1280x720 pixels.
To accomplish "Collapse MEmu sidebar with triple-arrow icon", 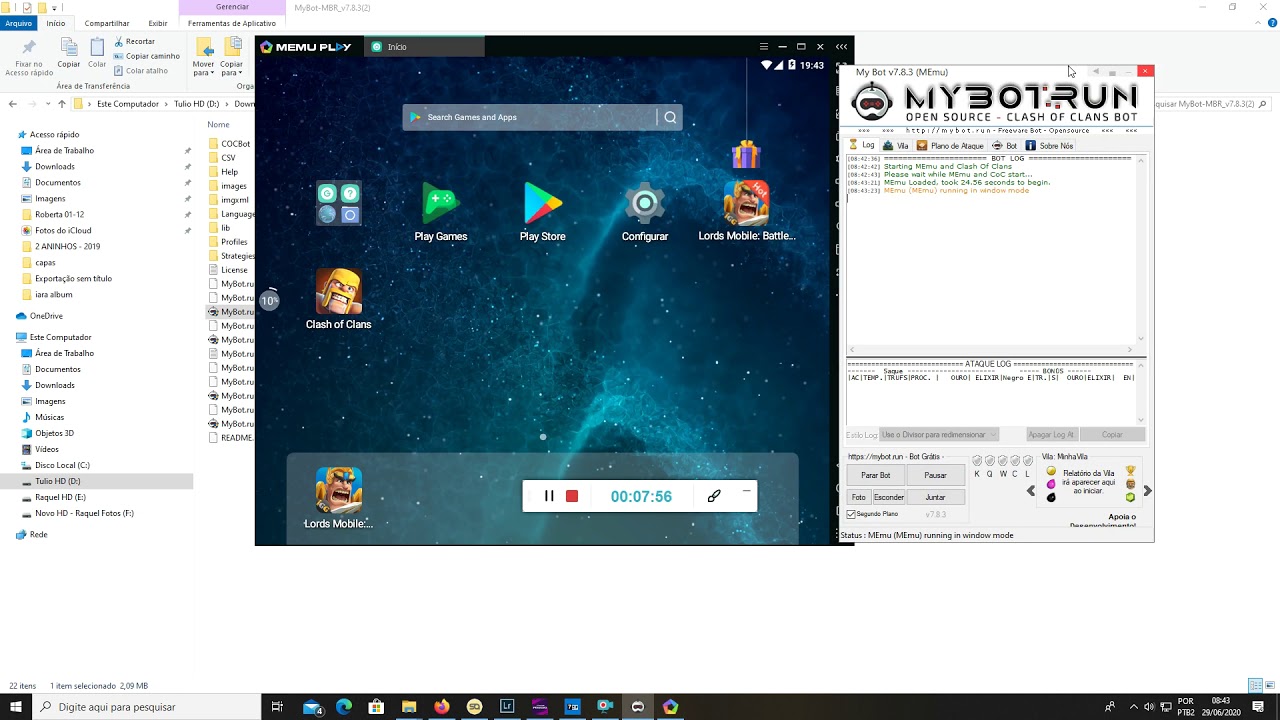I will pyautogui.click(x=842, y=47).
